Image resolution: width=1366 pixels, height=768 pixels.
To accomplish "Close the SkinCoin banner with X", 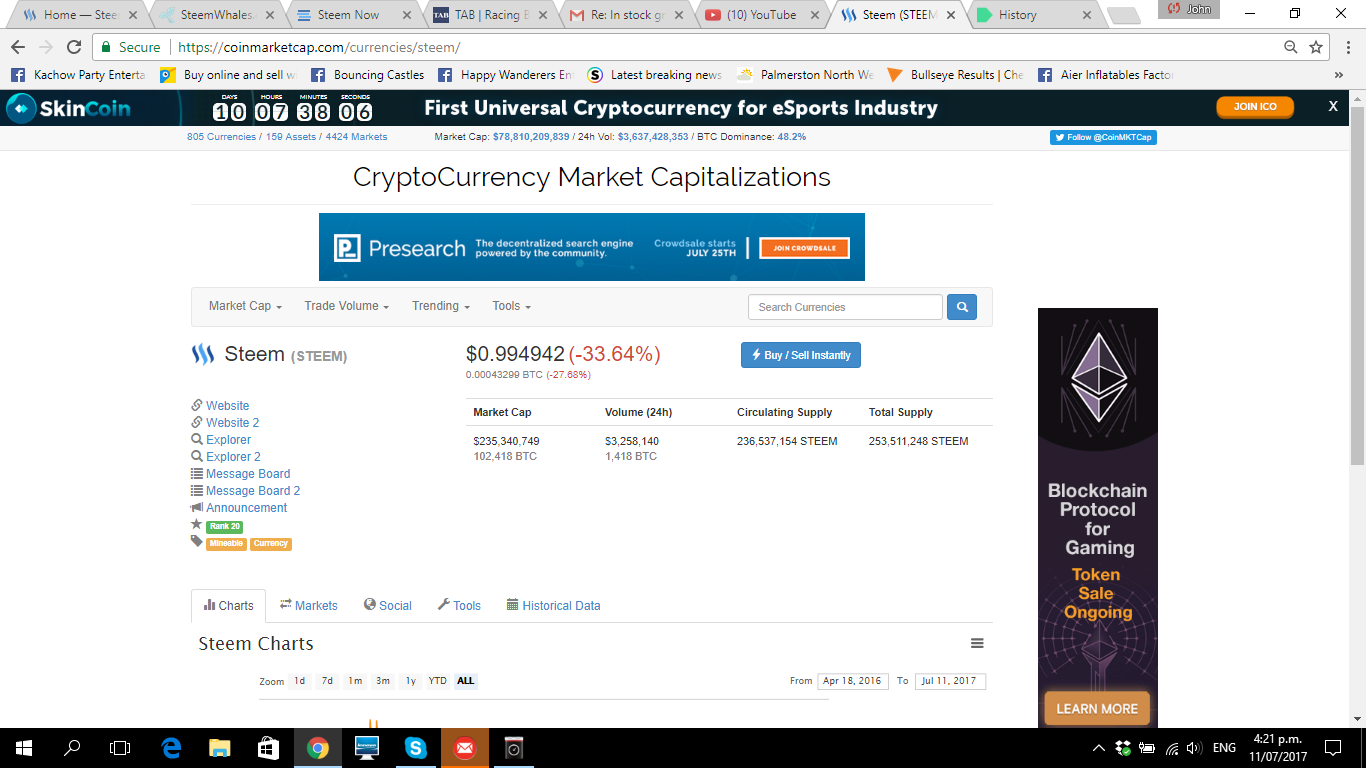I will pyautogui.click(x=1333, y=106).
